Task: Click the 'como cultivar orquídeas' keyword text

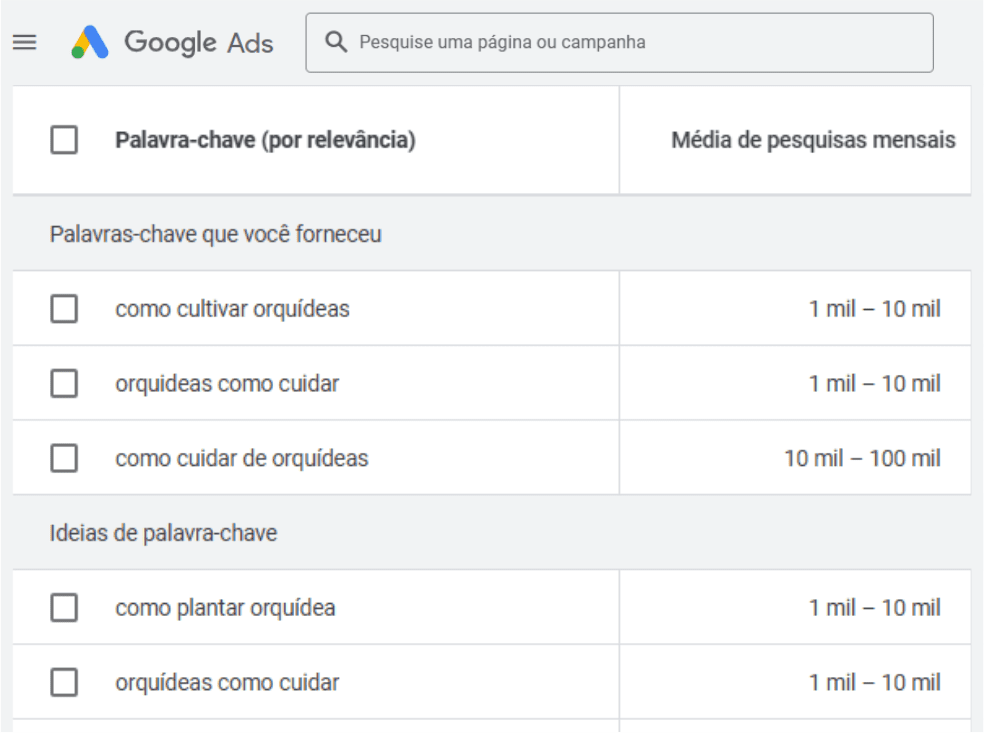Action: [x=232, y=309]
